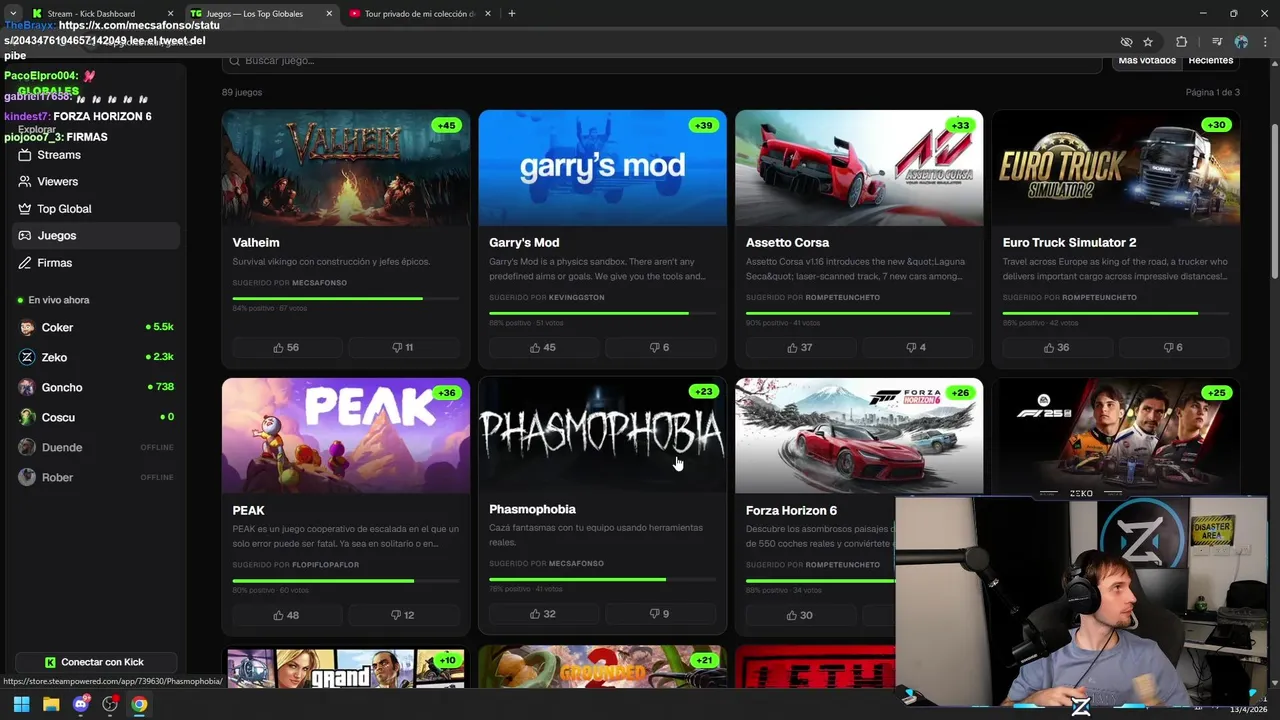Image resolution: width=1280 pixels, height=720 pixels.
Task: Close the Stream - Kick Dashboard tab
Action: pos(170,14)
